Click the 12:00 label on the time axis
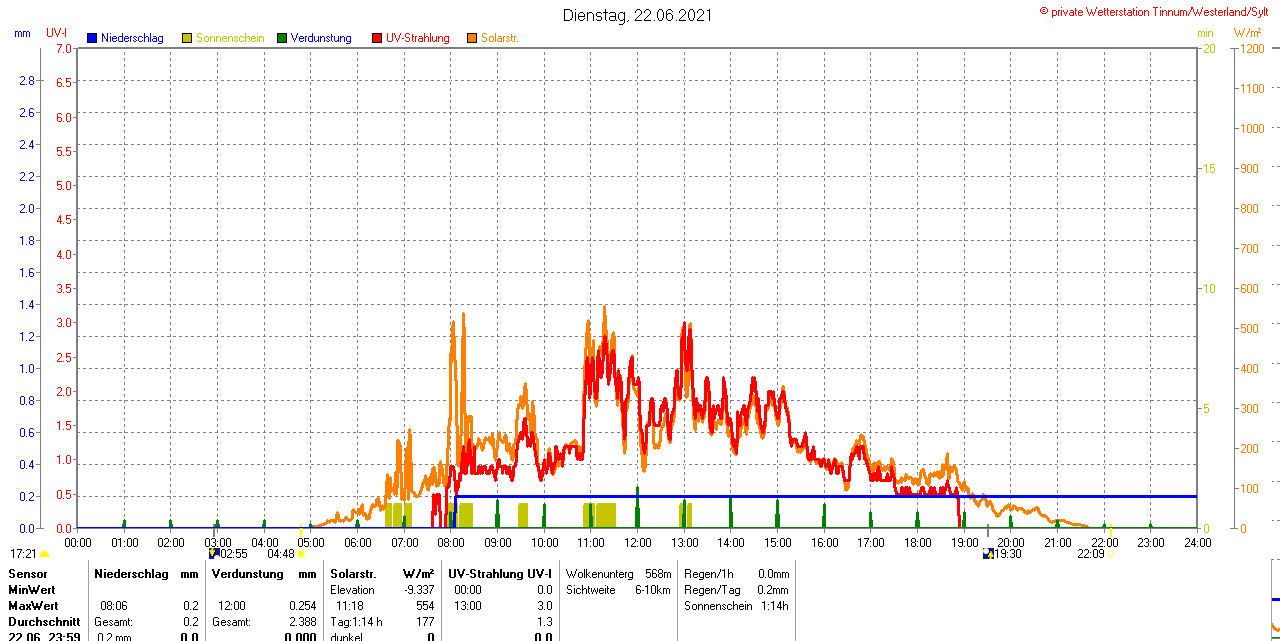The width and height of the screenshot is (1280, 641). tap(637, 543)
